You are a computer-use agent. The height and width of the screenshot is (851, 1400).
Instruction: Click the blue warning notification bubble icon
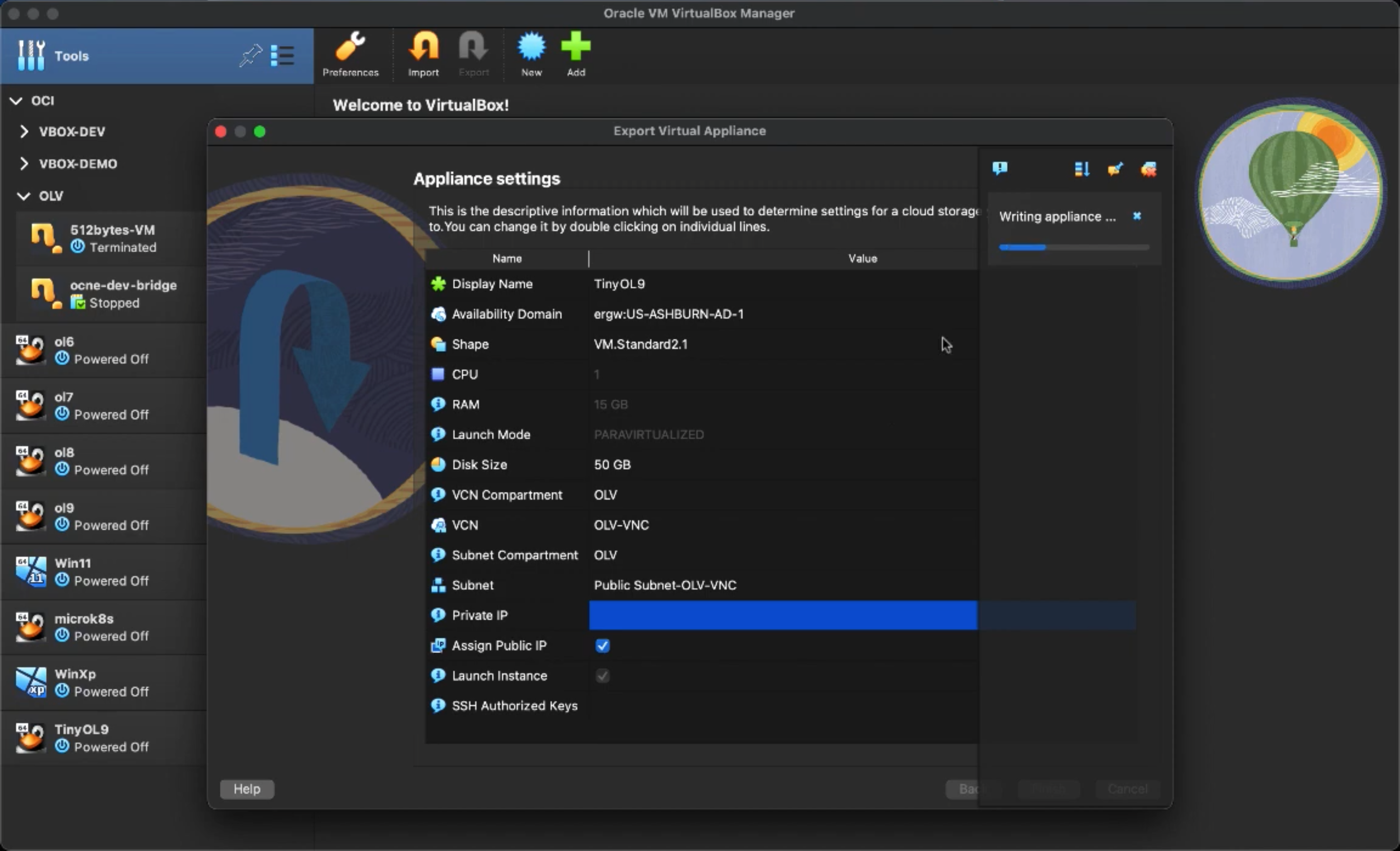point(999,169)
